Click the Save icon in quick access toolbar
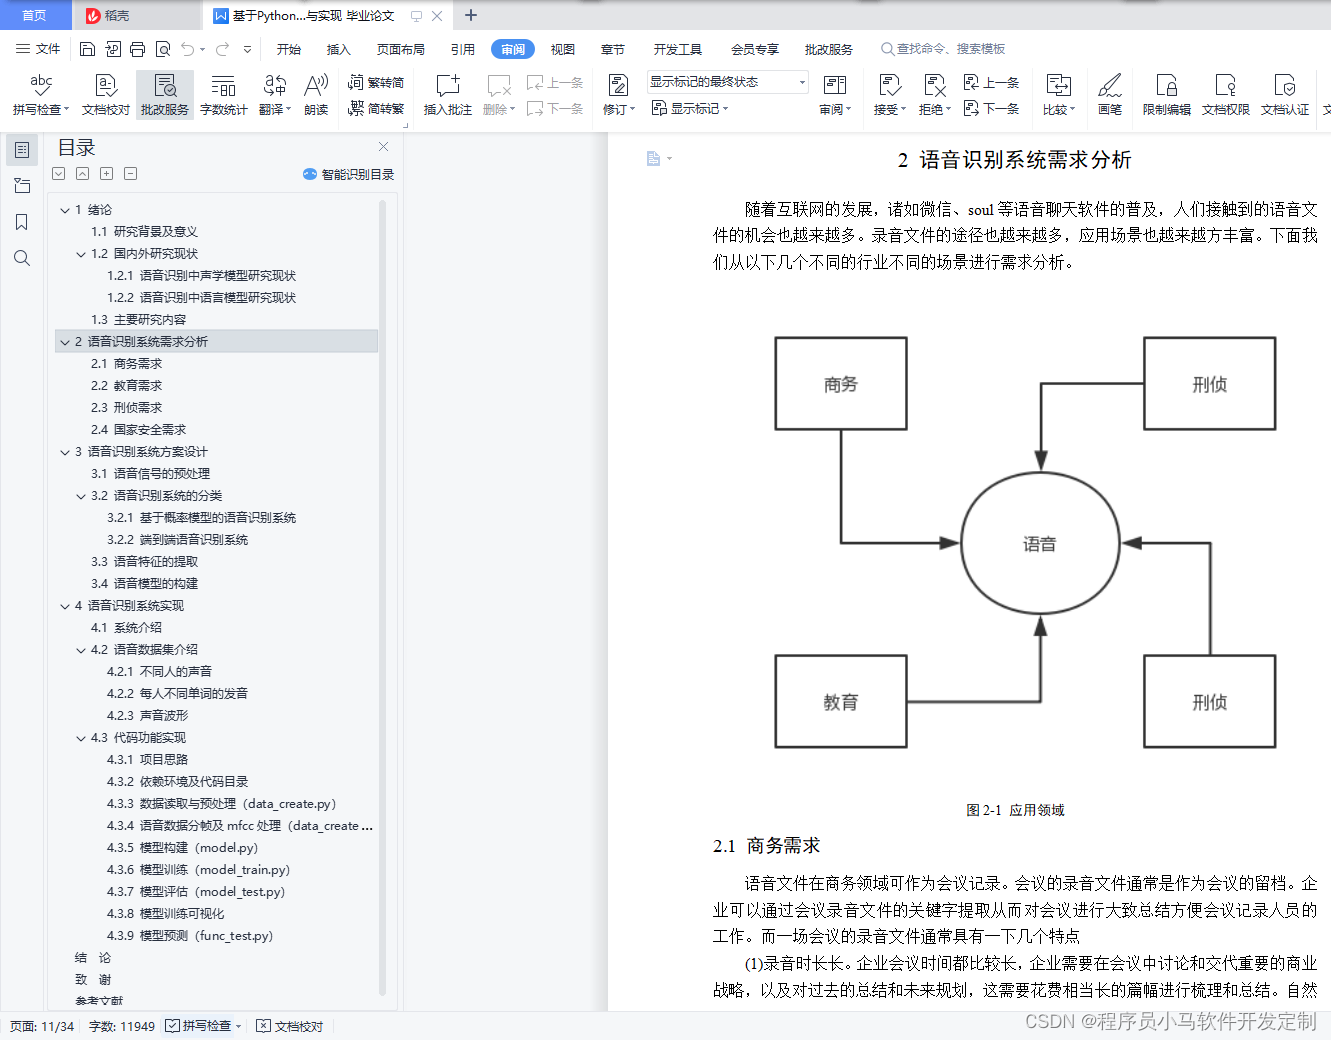The height and width of the screenshot is (1040, 1331). pos(87,49)
